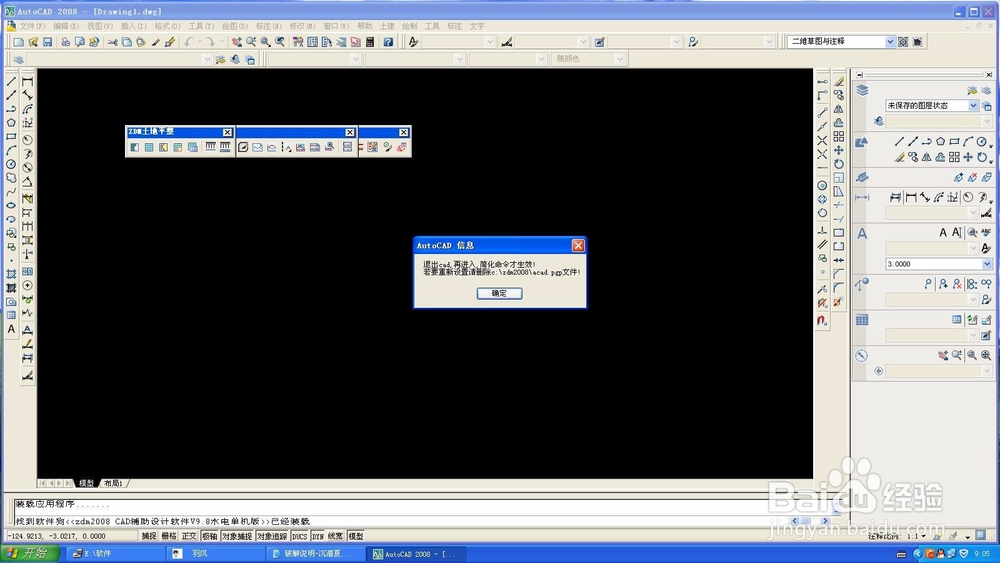Open the 格式 menu
The image size is (1000, 563).
(x=167, y=26)
